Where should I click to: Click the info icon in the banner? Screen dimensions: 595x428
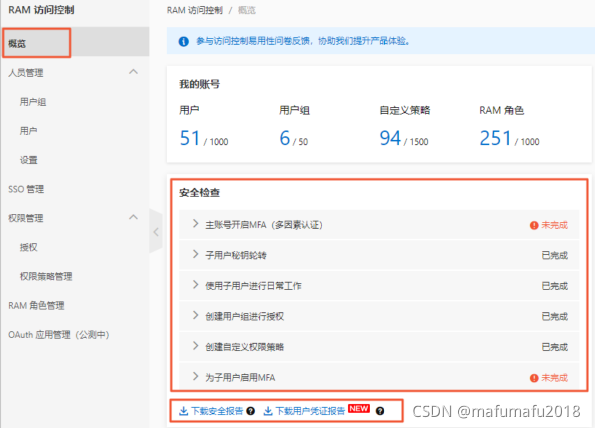[184, 41]
